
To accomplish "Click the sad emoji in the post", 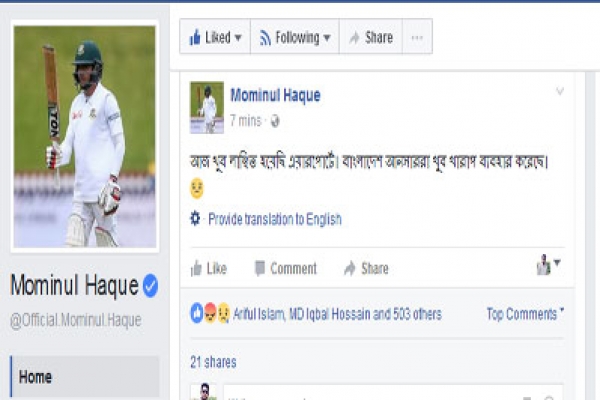I will coord(197,189).
